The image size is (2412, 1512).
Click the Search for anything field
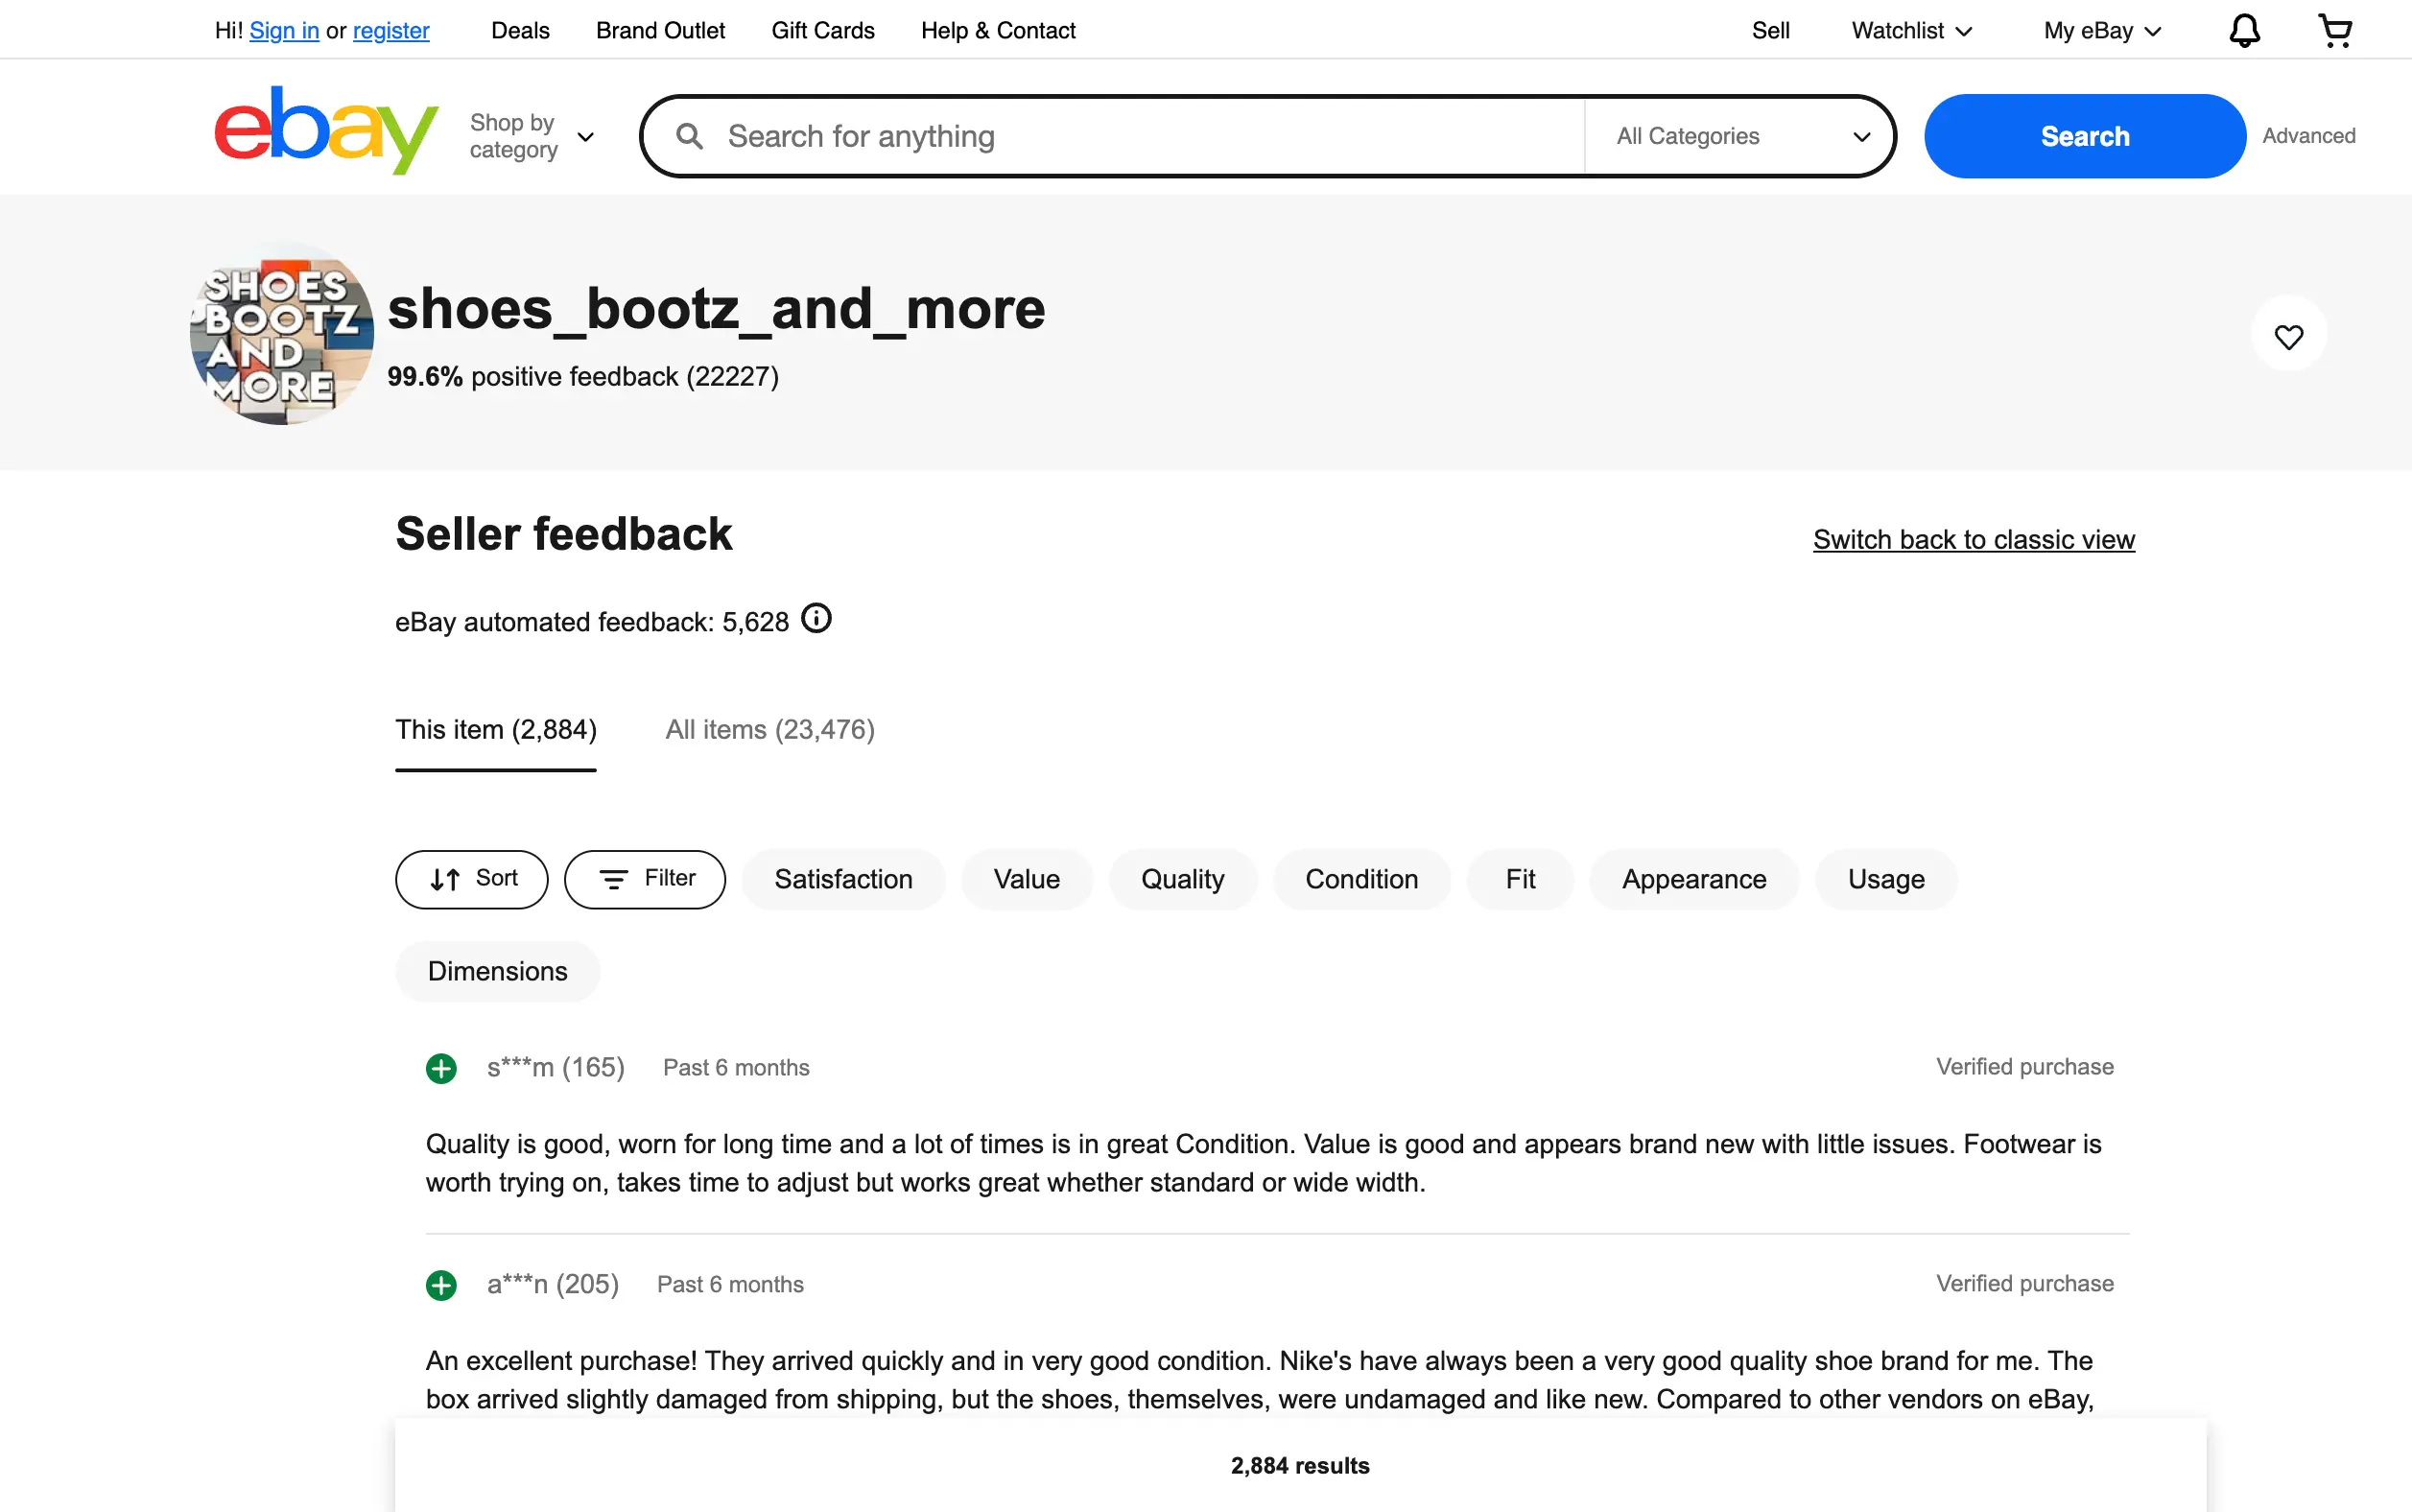[x=1140, y=136]
